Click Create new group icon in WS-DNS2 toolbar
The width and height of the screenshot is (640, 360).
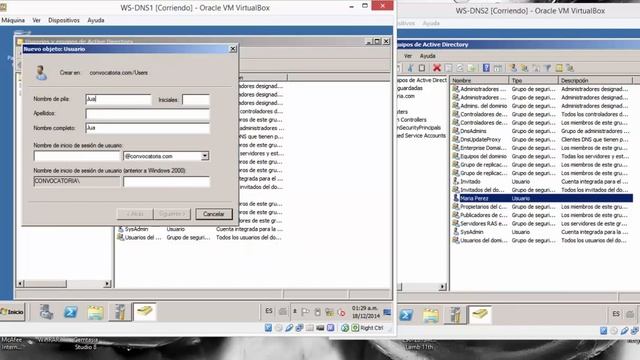pyautogui.click(x=524, y=68)
